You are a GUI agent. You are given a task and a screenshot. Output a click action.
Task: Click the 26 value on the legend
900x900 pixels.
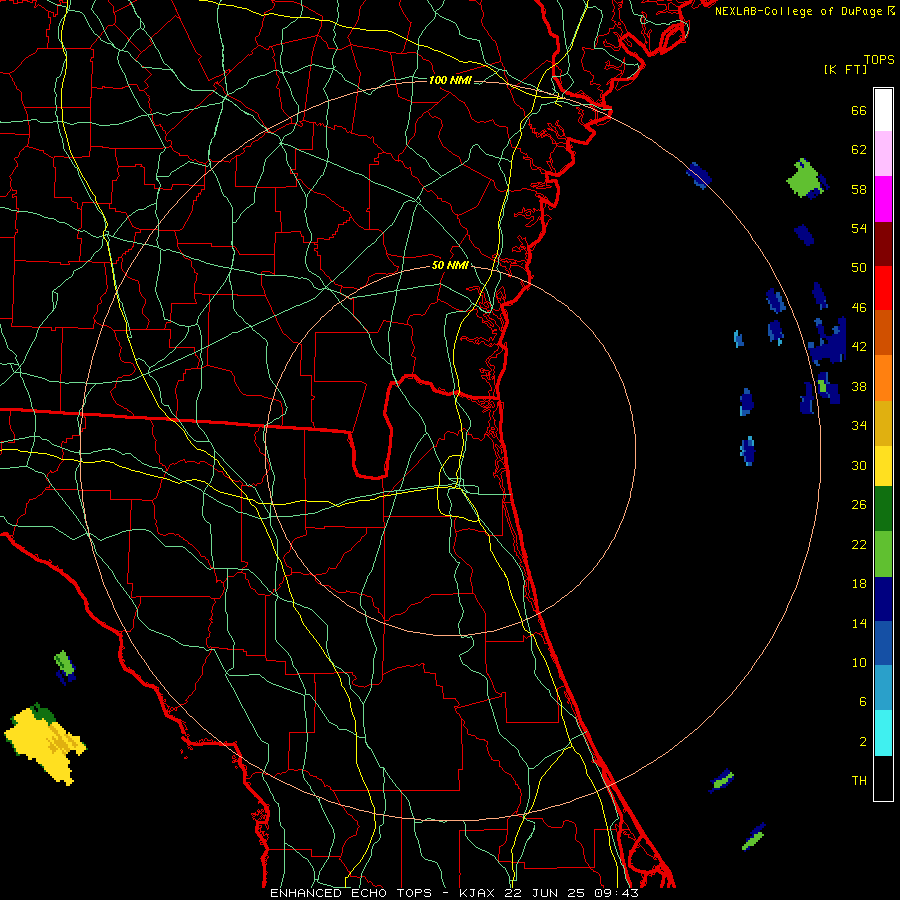[859, 505]
